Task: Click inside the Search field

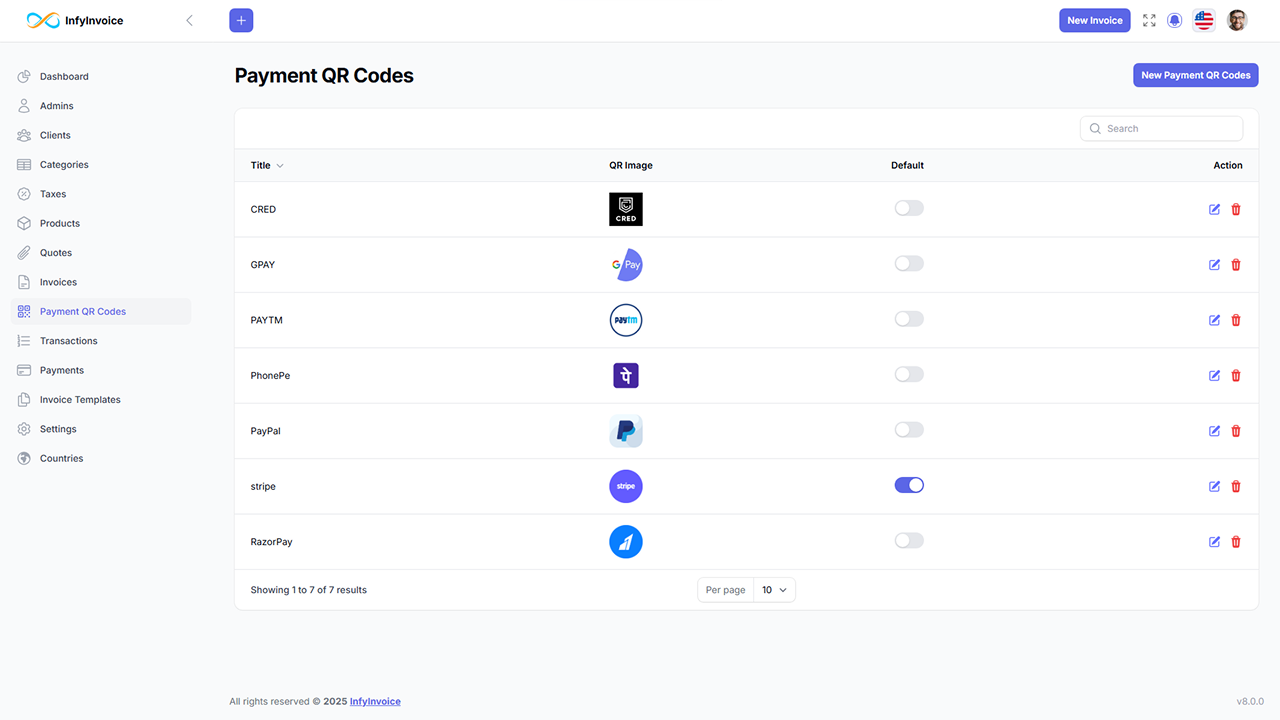Action: (1161, 128)
